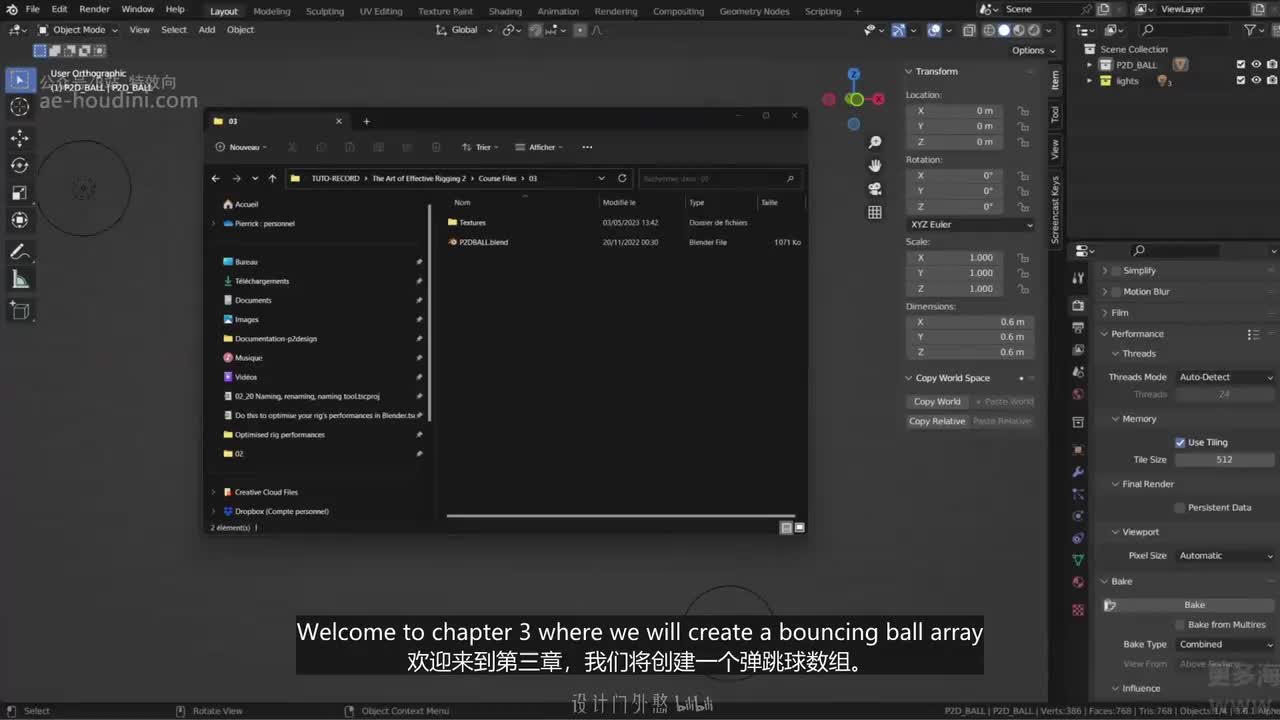
Task: Open the Object Data properties tab icon
Action: 1078,560
